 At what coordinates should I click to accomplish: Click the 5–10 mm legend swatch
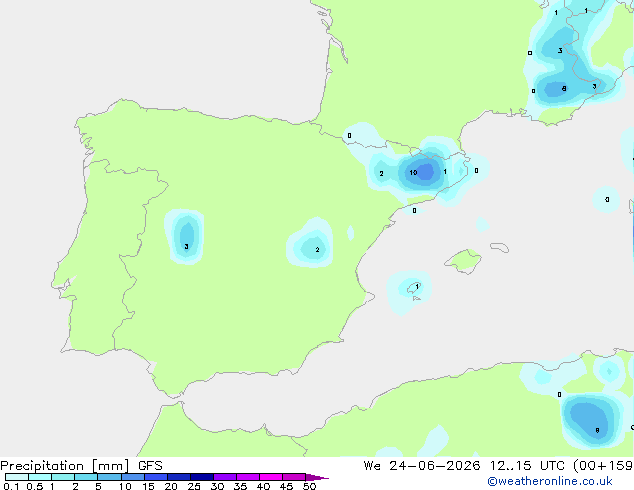point(109,477)
